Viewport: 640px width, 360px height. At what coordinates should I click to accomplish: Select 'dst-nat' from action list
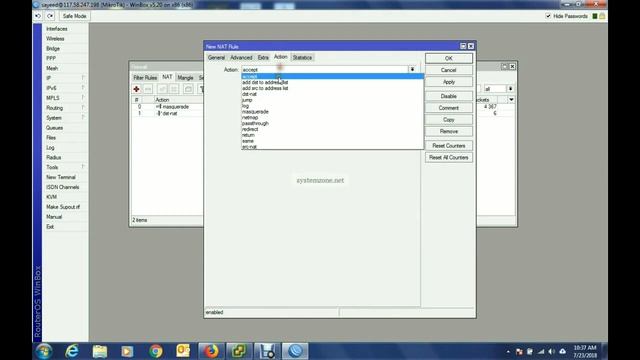[x=249, y=94]
